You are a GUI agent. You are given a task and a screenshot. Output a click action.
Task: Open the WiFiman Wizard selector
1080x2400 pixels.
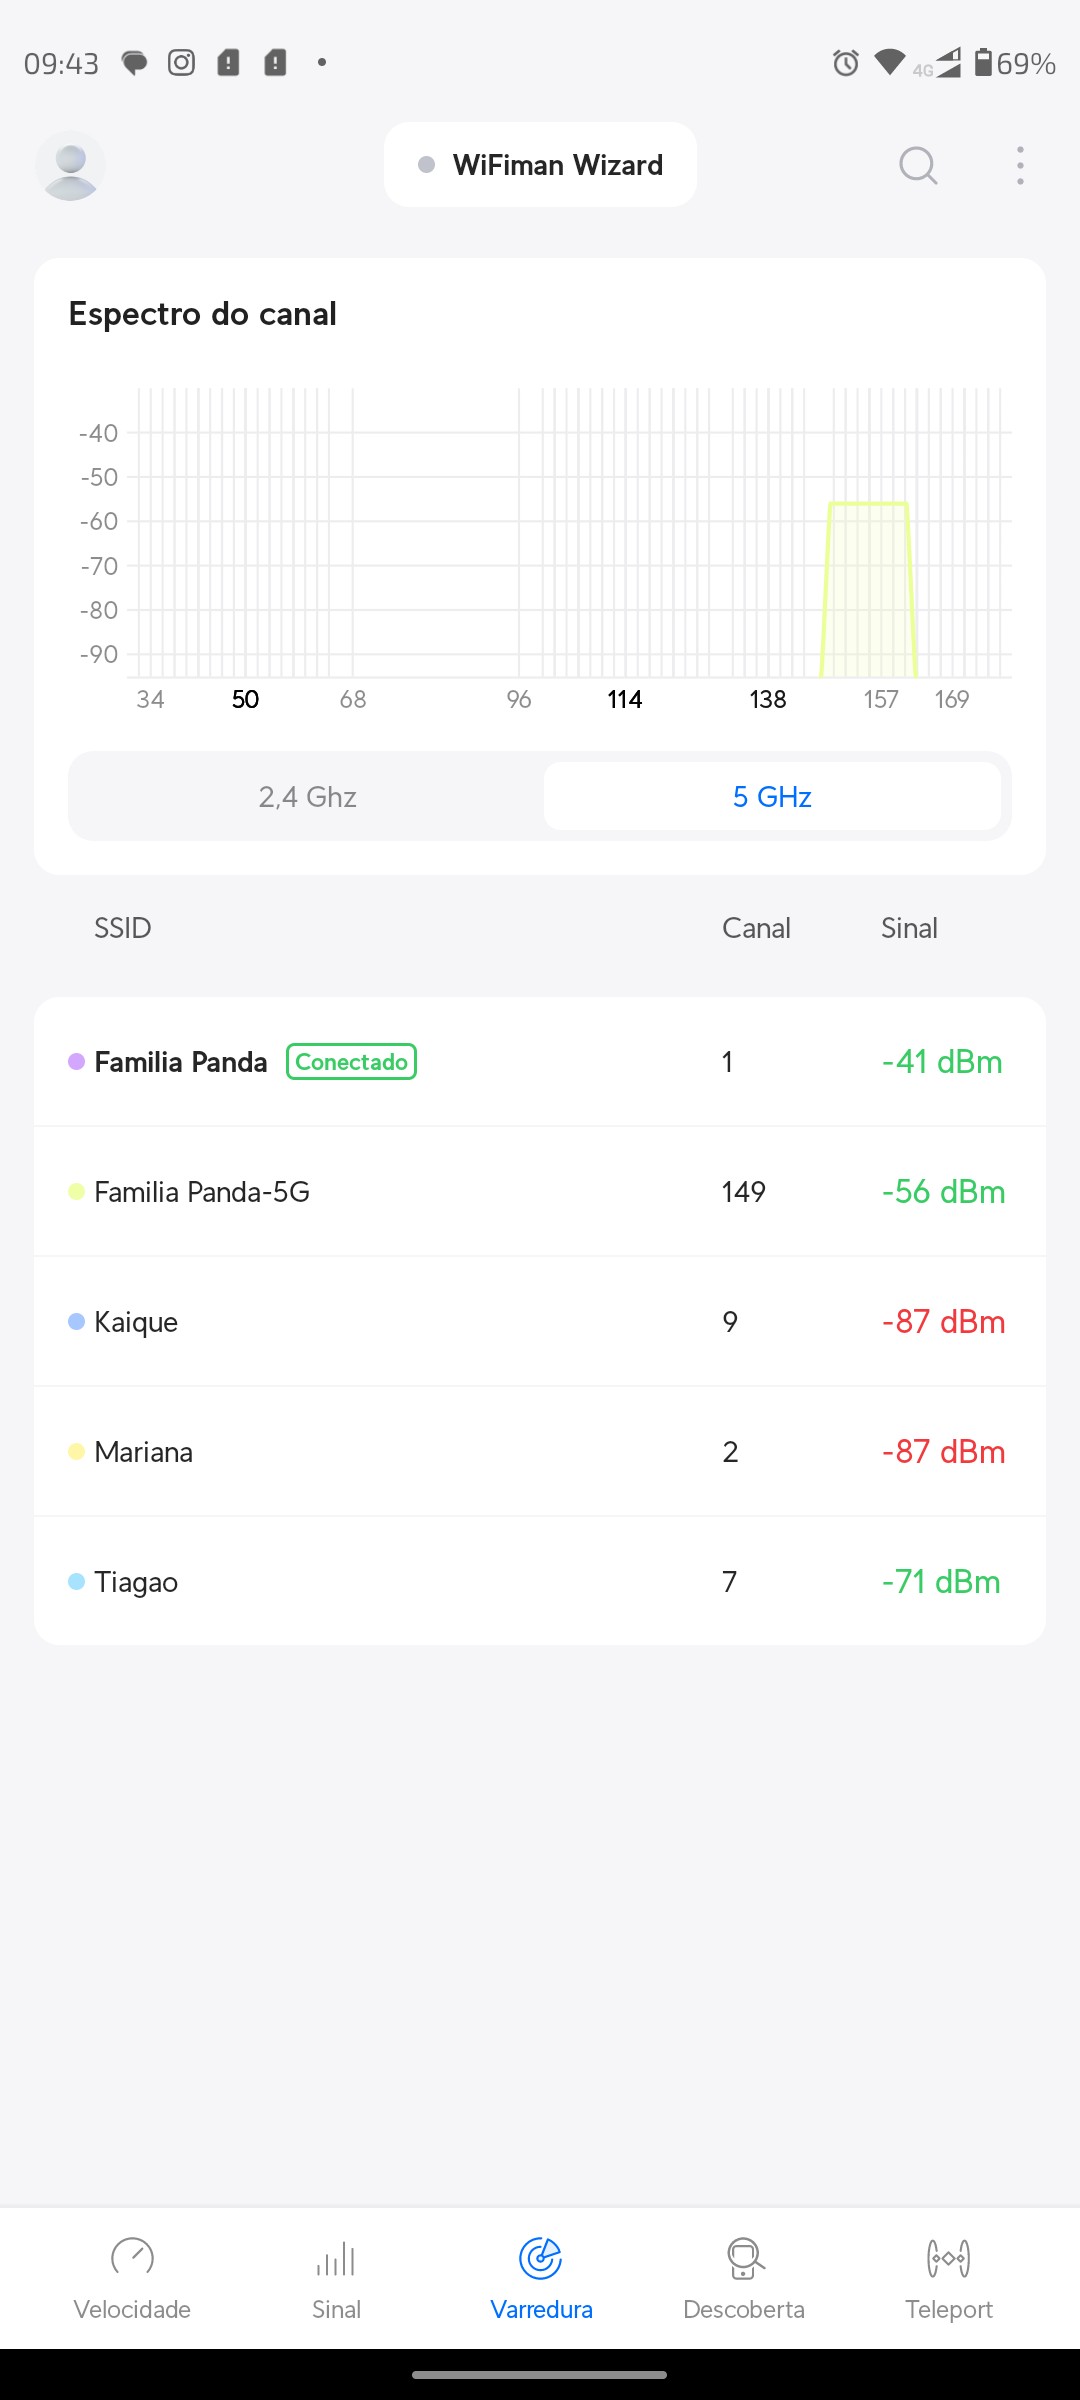[540, 165]
